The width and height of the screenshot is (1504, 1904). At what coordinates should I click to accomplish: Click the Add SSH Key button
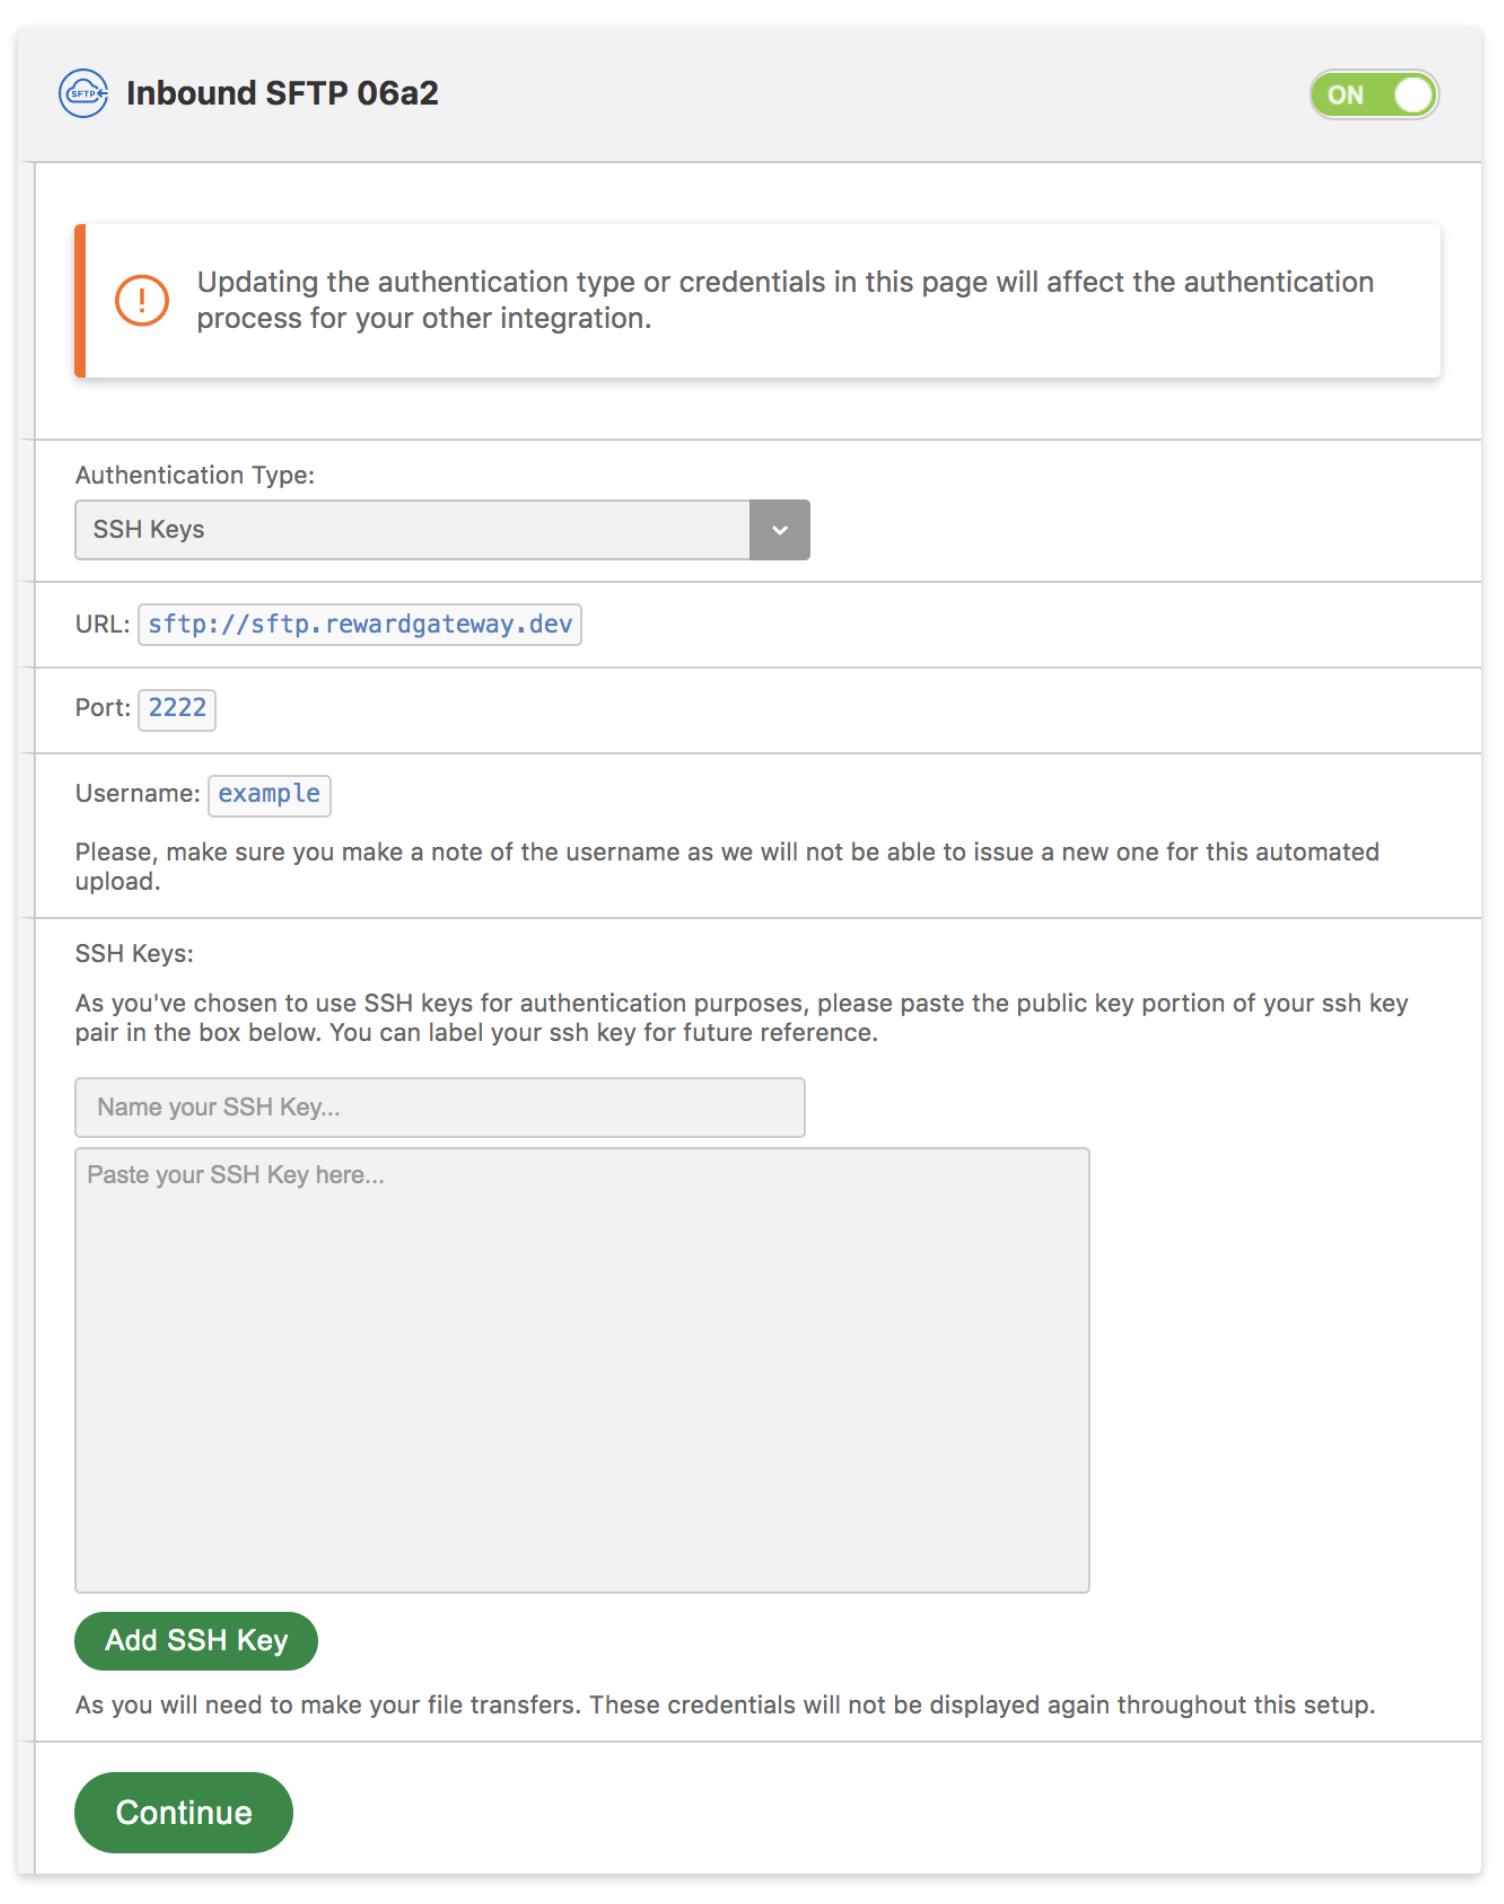tap(196, 1641)
